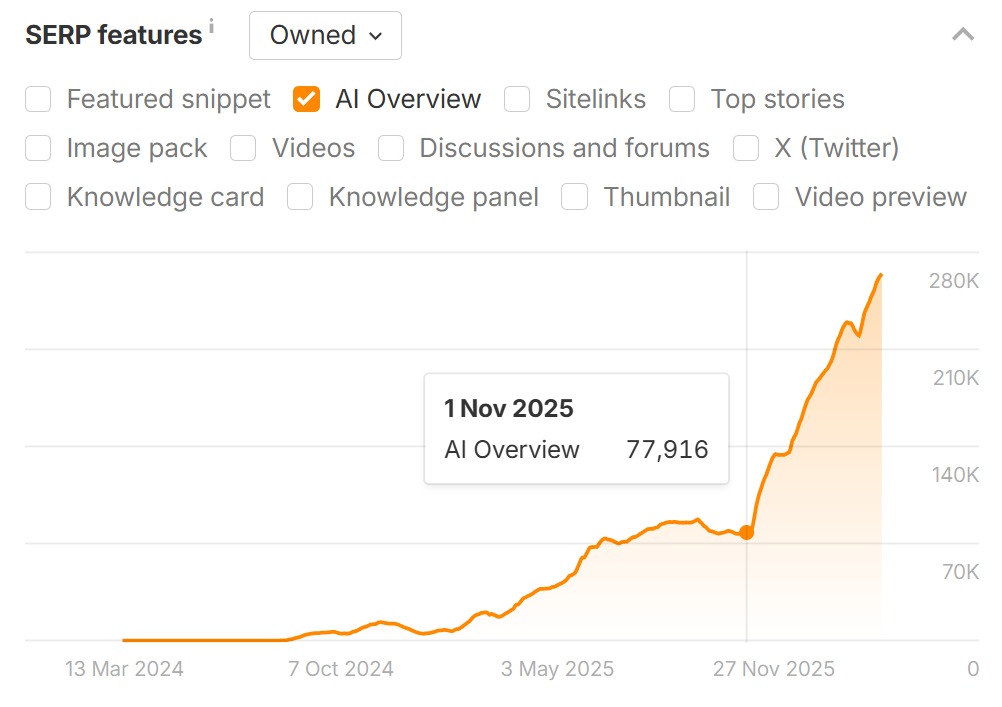Click the 13 Mar 2024 axis label
The width and height of the screenshot is (1002, 707).
click(x=124, y=668)
